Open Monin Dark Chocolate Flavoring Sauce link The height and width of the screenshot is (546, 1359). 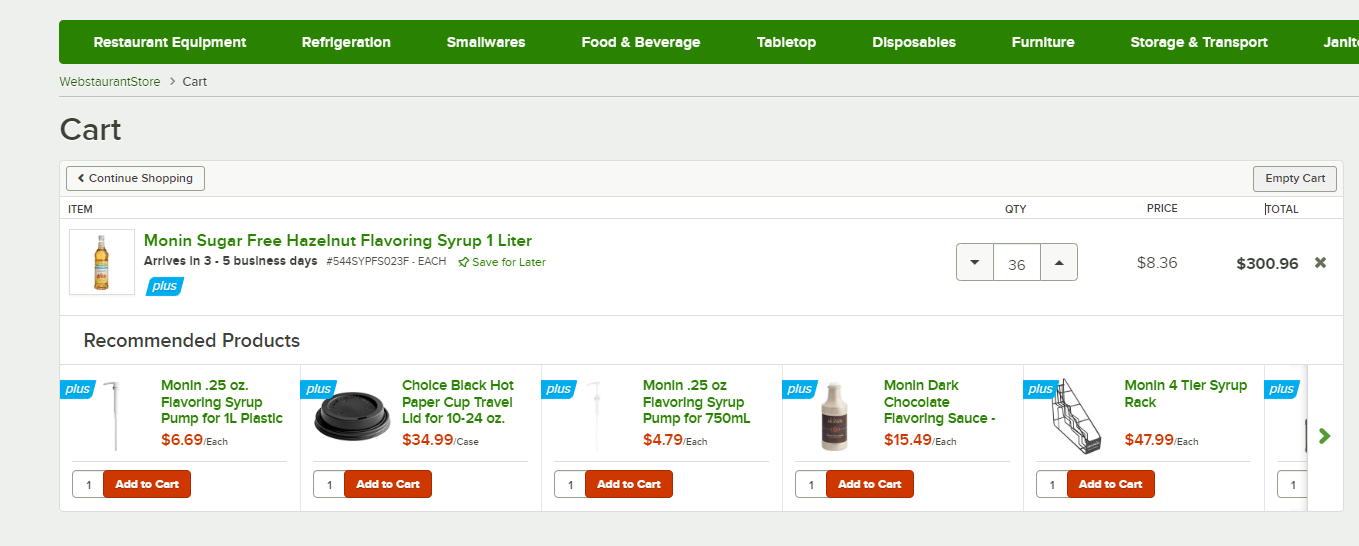point(940,402)
